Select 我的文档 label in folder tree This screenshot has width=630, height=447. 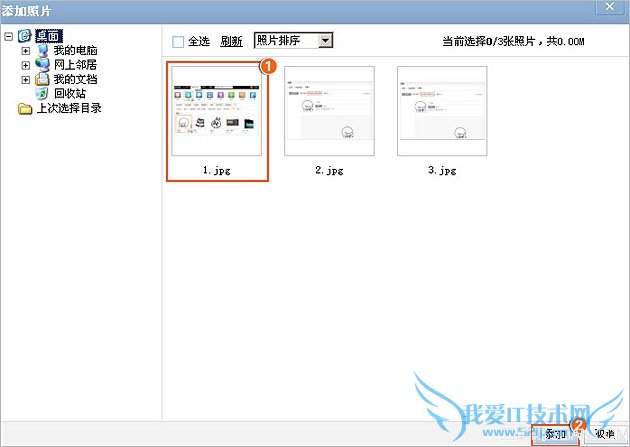click(x=76, y=79)
